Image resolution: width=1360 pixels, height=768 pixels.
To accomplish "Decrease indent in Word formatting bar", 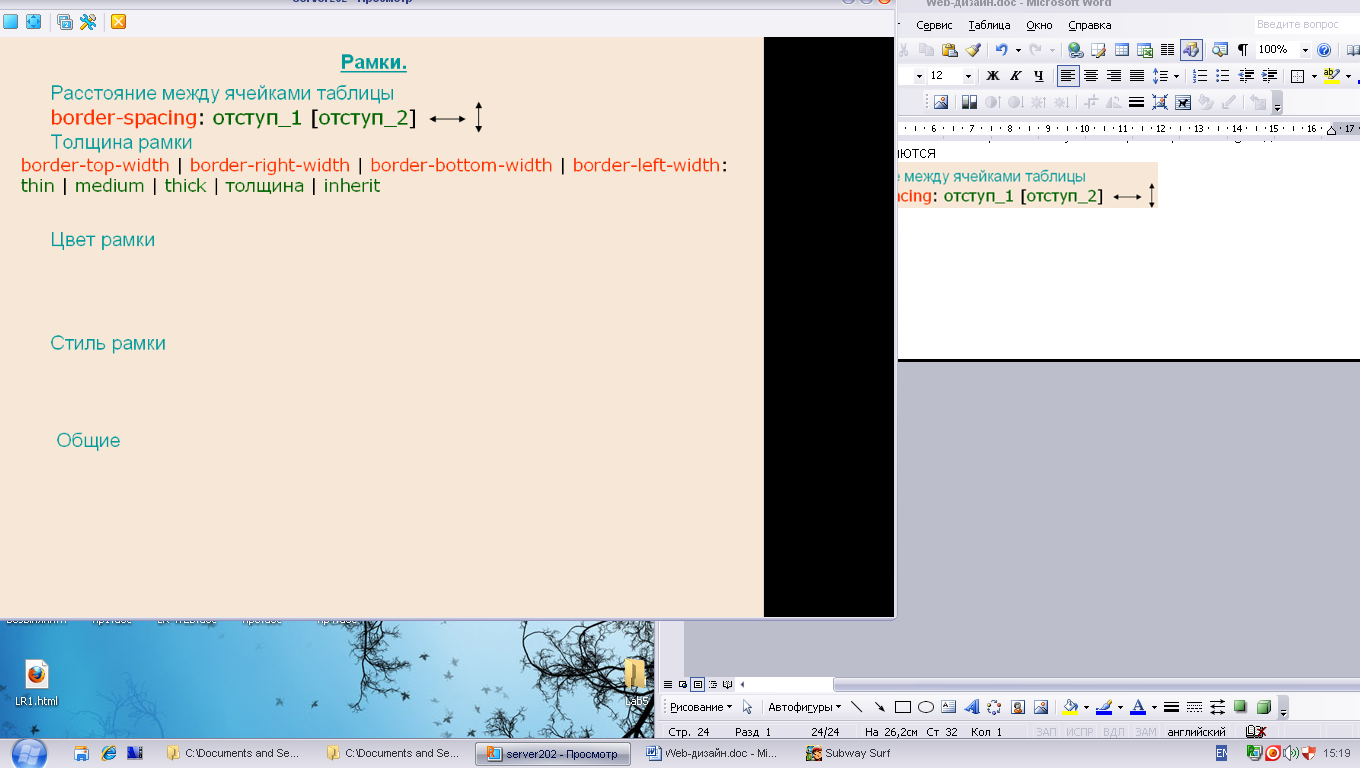I will coord(1246,75).
